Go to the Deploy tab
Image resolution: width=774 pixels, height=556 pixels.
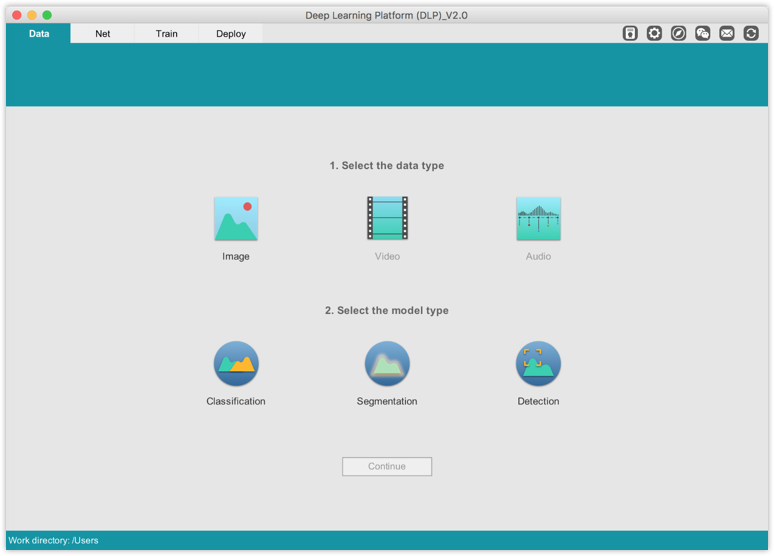pyautogui.click(x=231, y=33)
